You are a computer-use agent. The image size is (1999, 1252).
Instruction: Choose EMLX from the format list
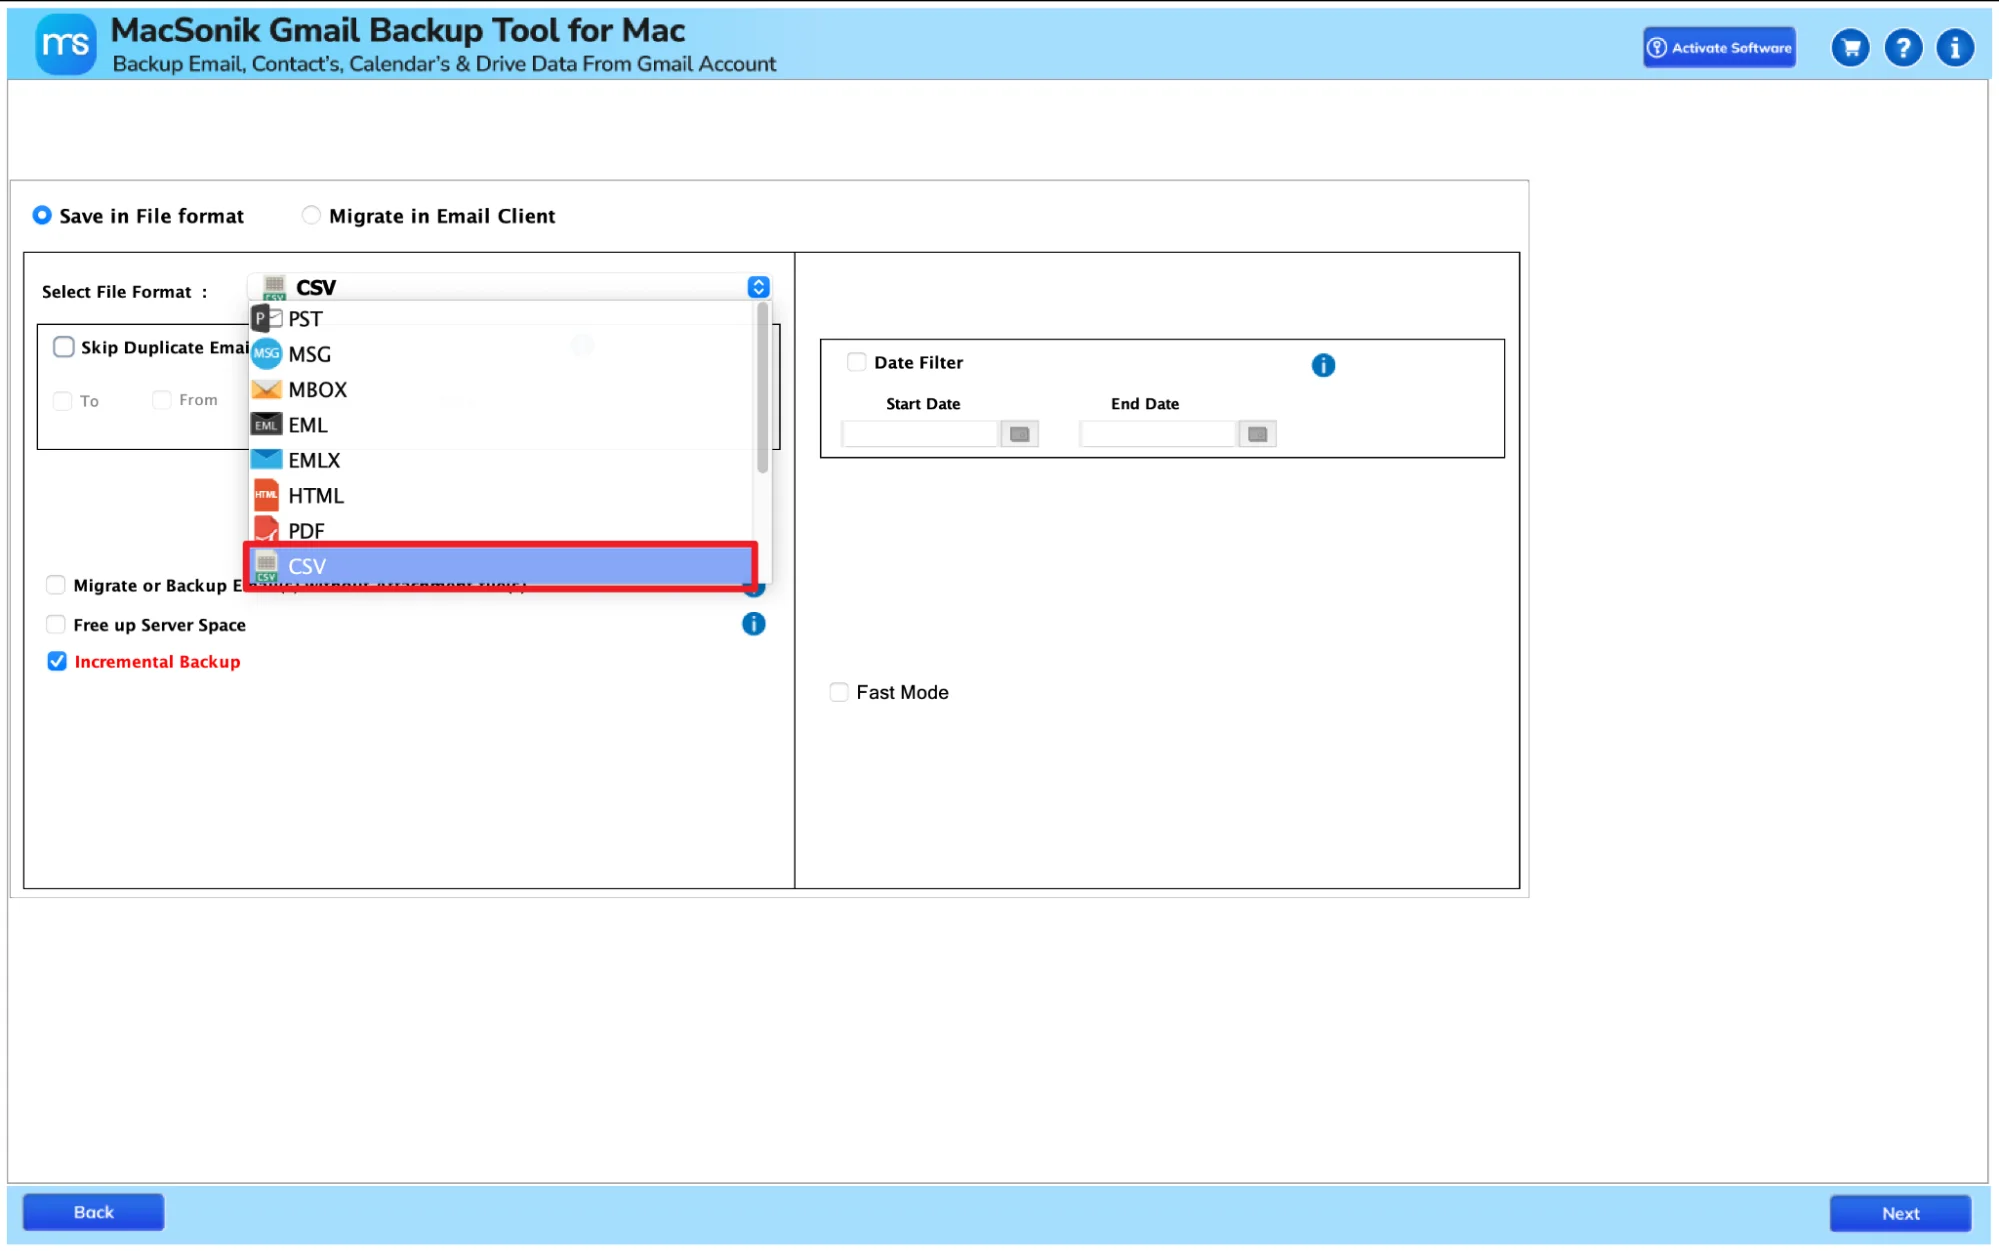coord(500,460)
